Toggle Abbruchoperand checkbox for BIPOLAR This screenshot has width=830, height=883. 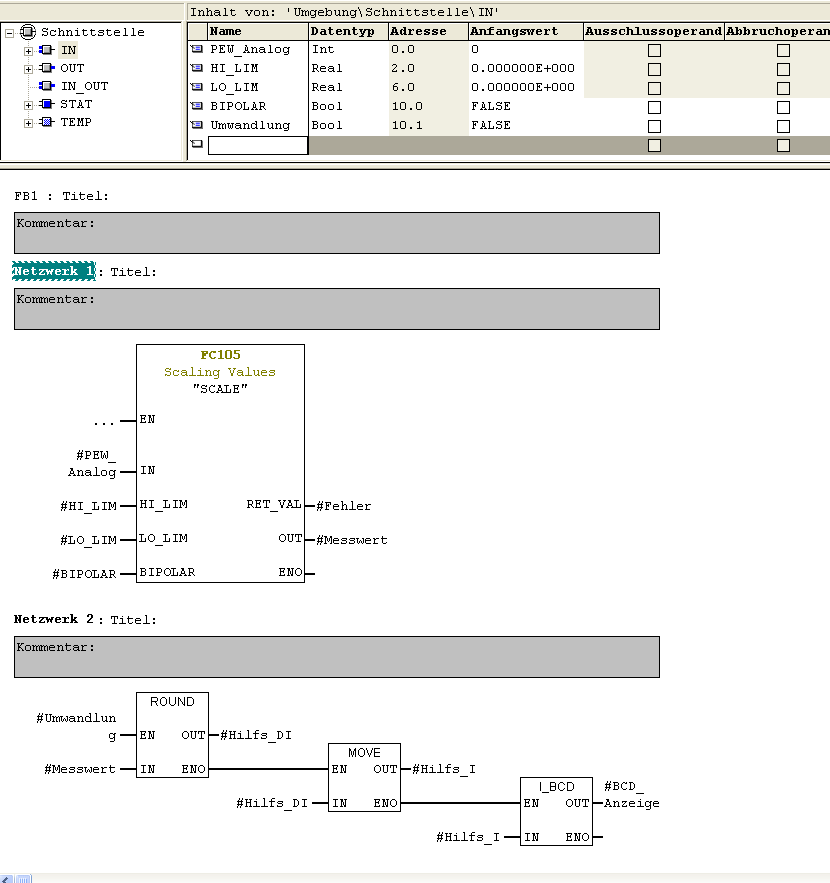pyautogui.click(x=783, y=107)
